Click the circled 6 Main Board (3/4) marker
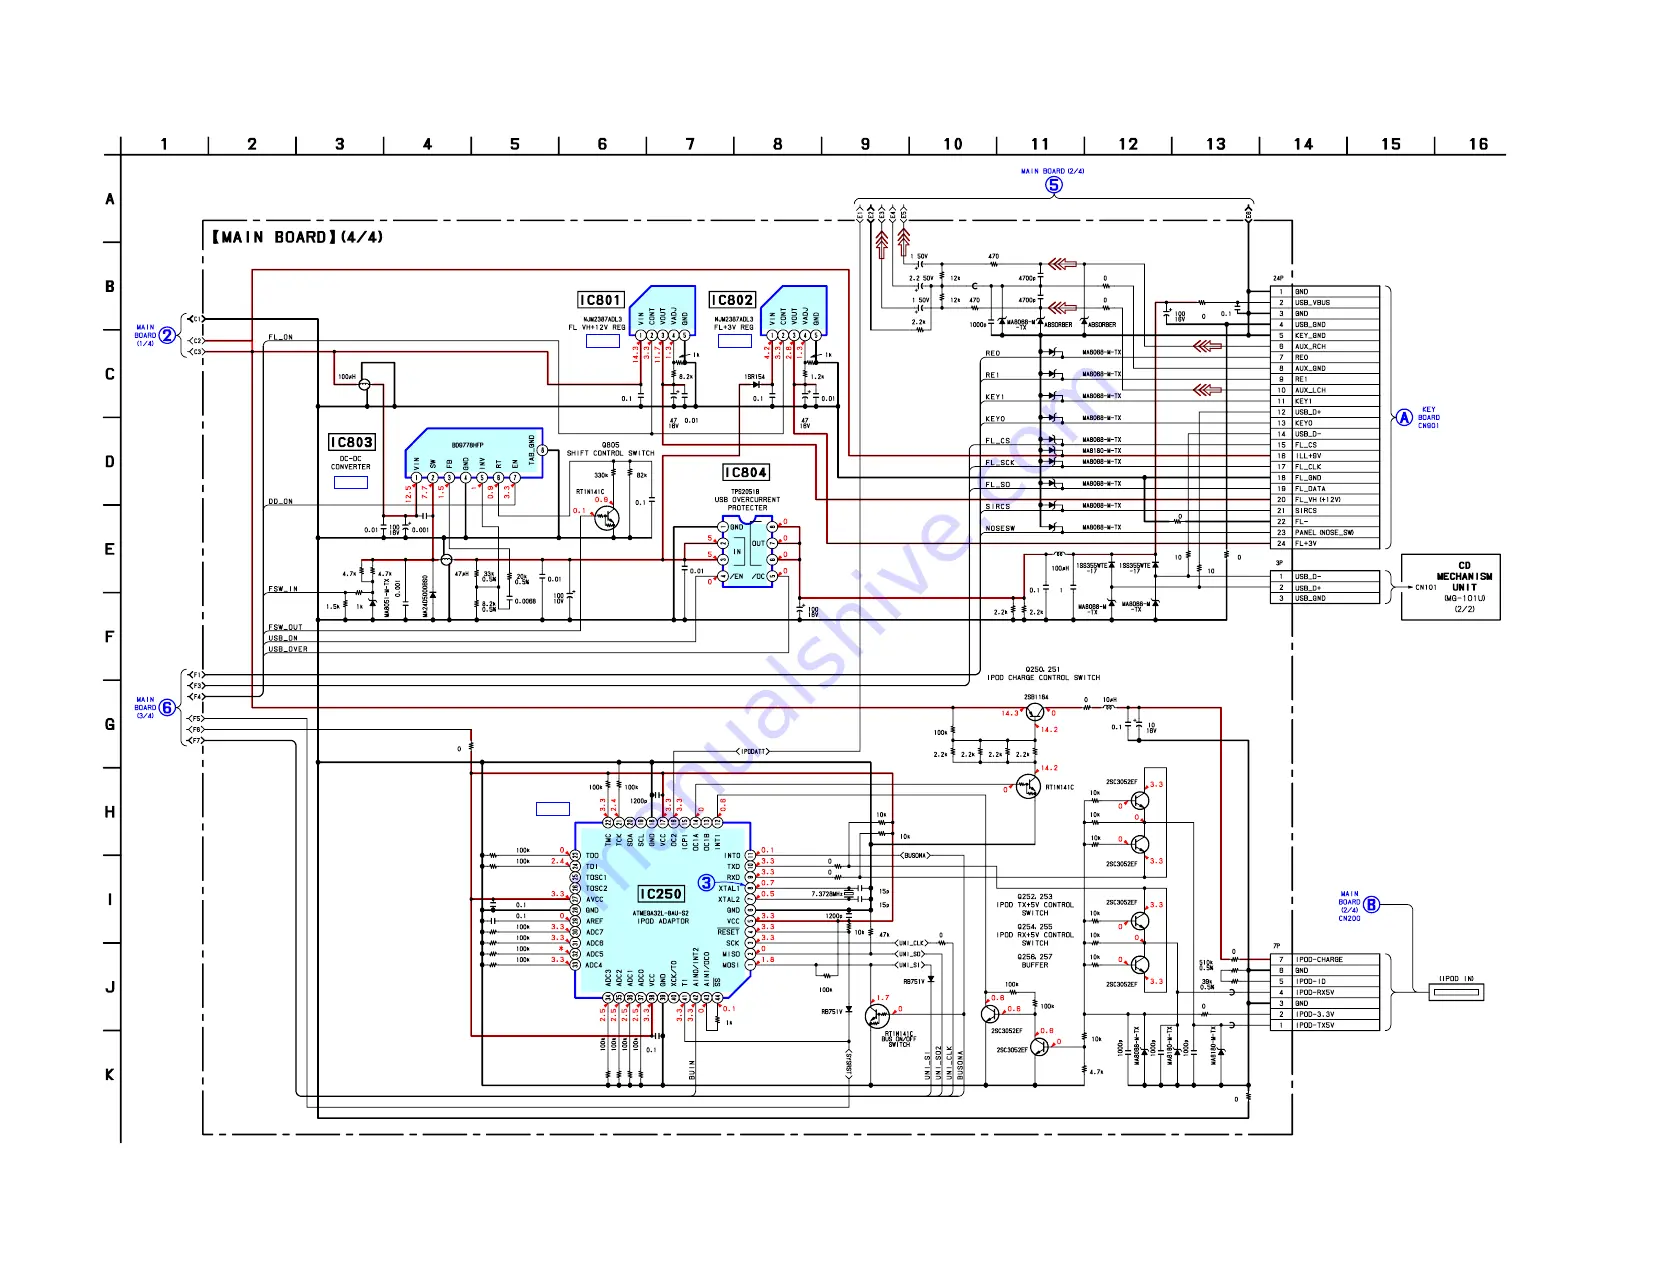This screenshot has width=1680, height=1263. [167, 708]
